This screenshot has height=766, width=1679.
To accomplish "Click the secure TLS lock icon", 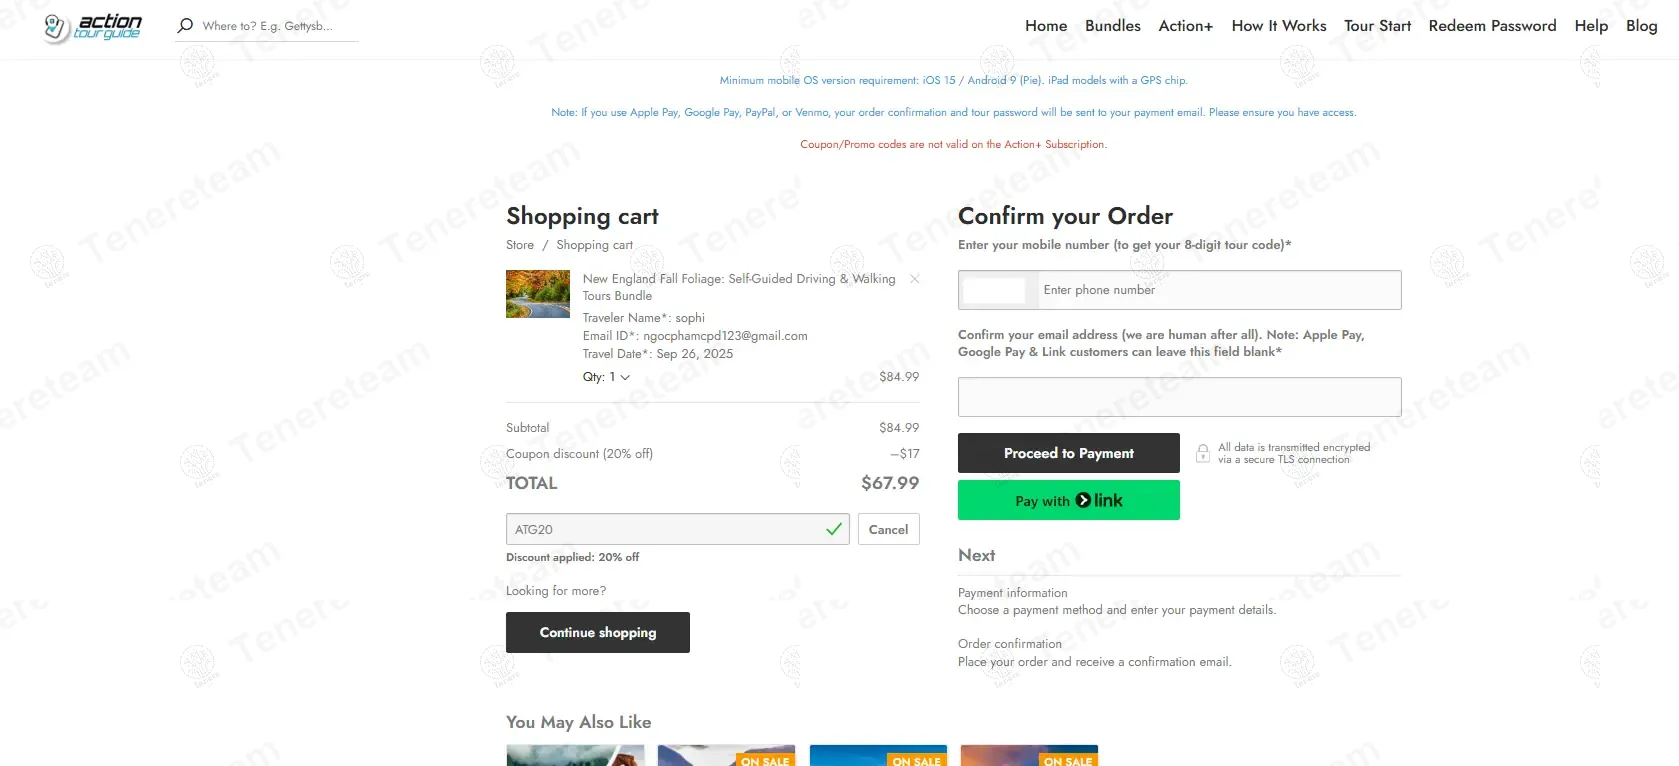I will tap(1202, 453).
